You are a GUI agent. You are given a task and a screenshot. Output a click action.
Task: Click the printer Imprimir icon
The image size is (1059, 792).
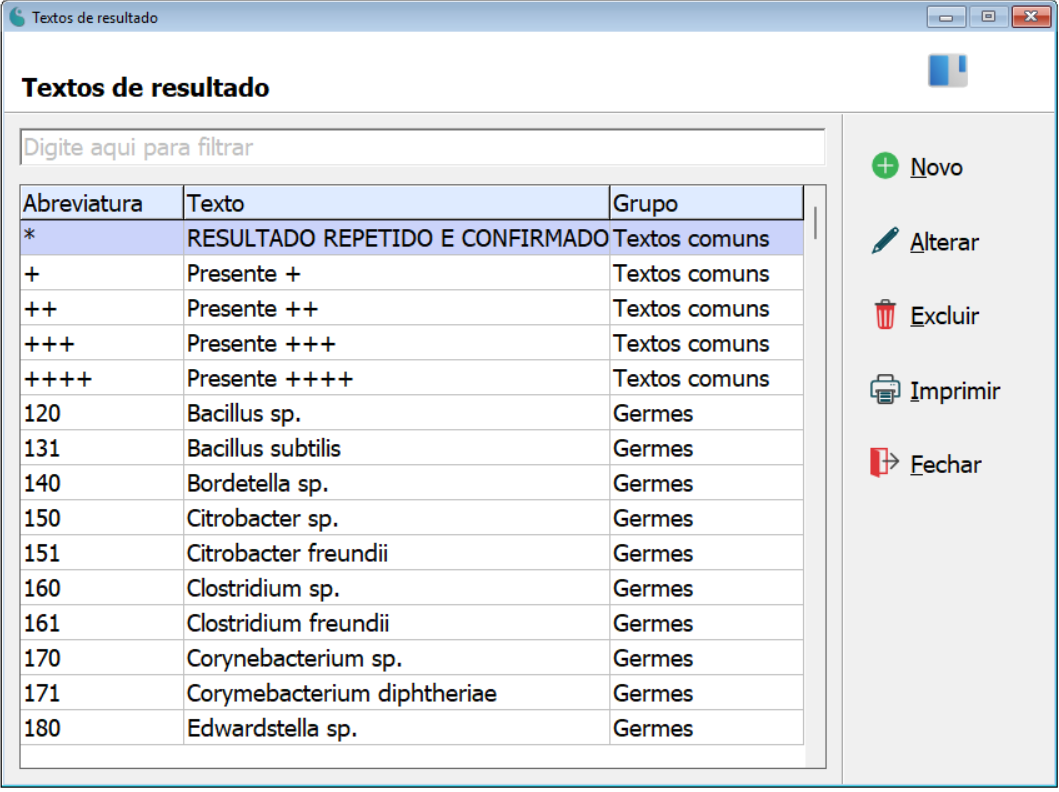(885, 390)
